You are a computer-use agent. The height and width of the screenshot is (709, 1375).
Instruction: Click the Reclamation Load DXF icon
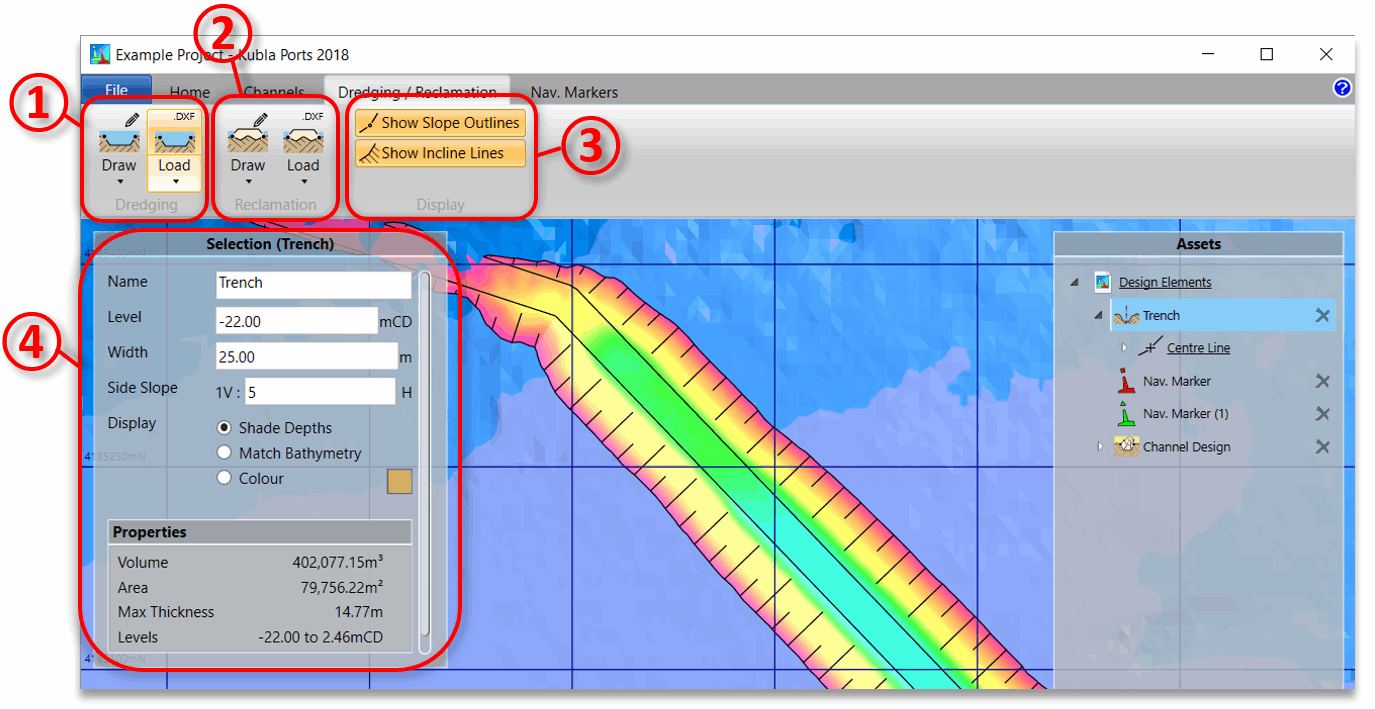tap(303, 133)
